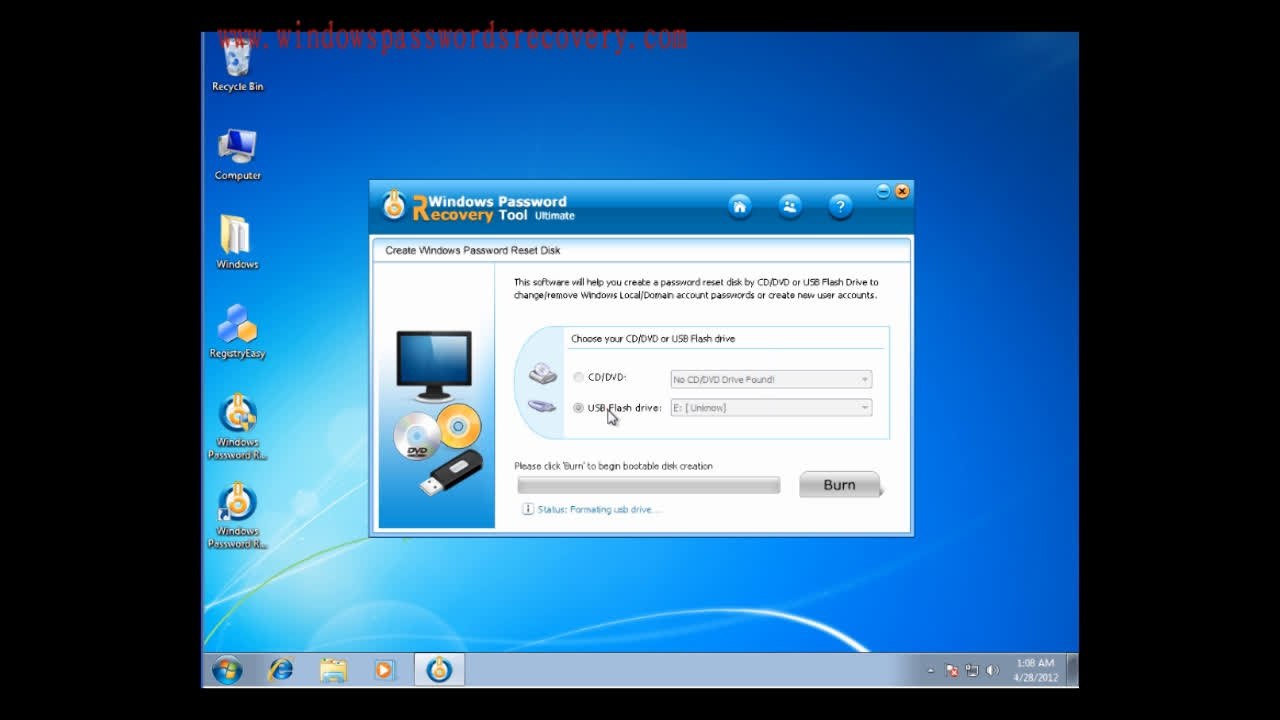Show hidden system tray icons
This screenshot has width=1280, height=720.
click(x=930, y=671)
